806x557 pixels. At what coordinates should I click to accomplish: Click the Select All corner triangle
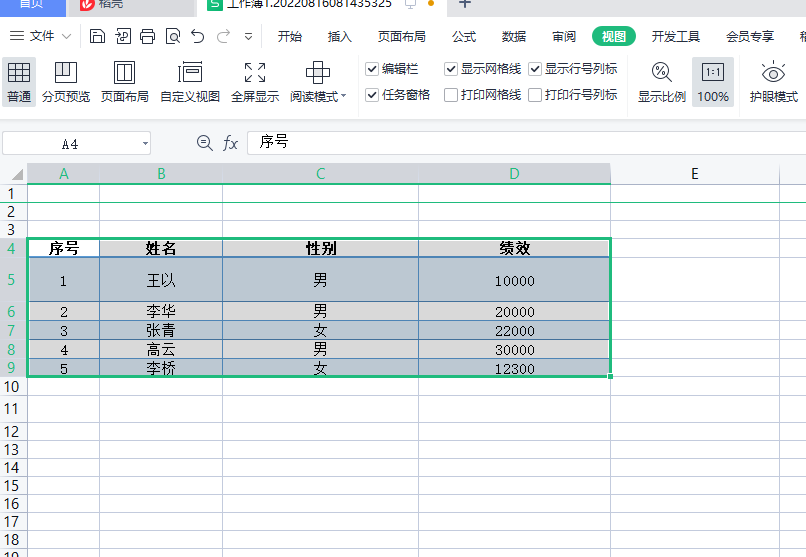[16, 174]
